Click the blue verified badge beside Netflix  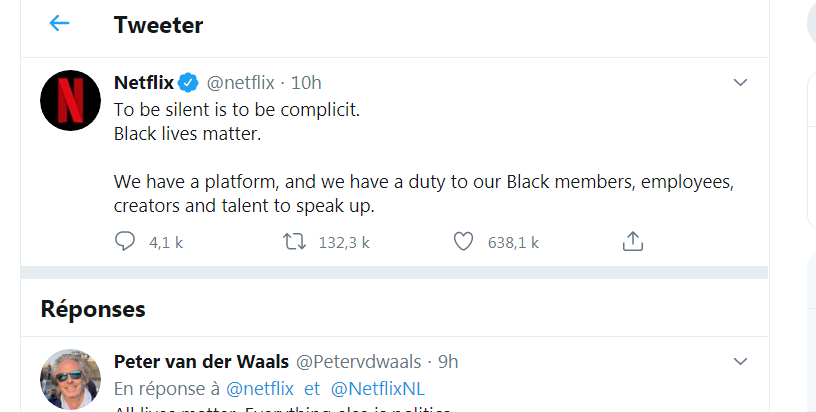(x=189, y=82)
